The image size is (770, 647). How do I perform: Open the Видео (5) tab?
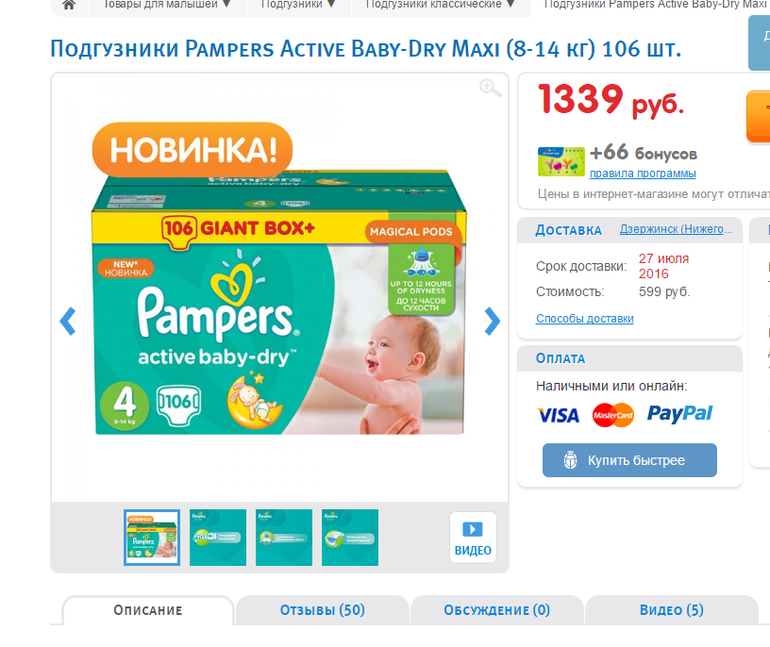[671, 610]
